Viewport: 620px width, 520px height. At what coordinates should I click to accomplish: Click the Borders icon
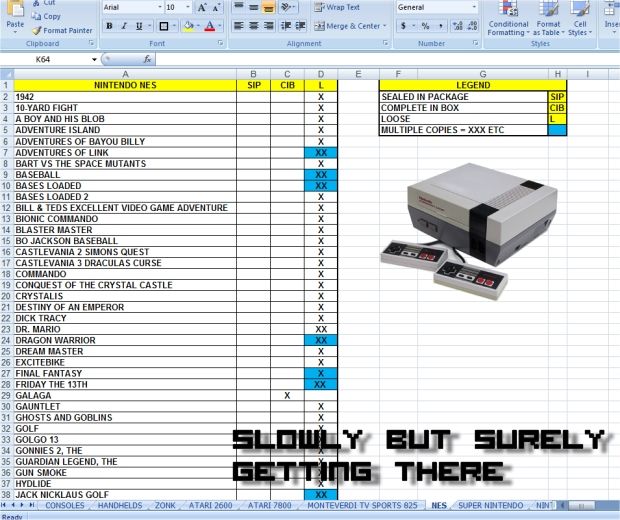(x=164, y=26)
